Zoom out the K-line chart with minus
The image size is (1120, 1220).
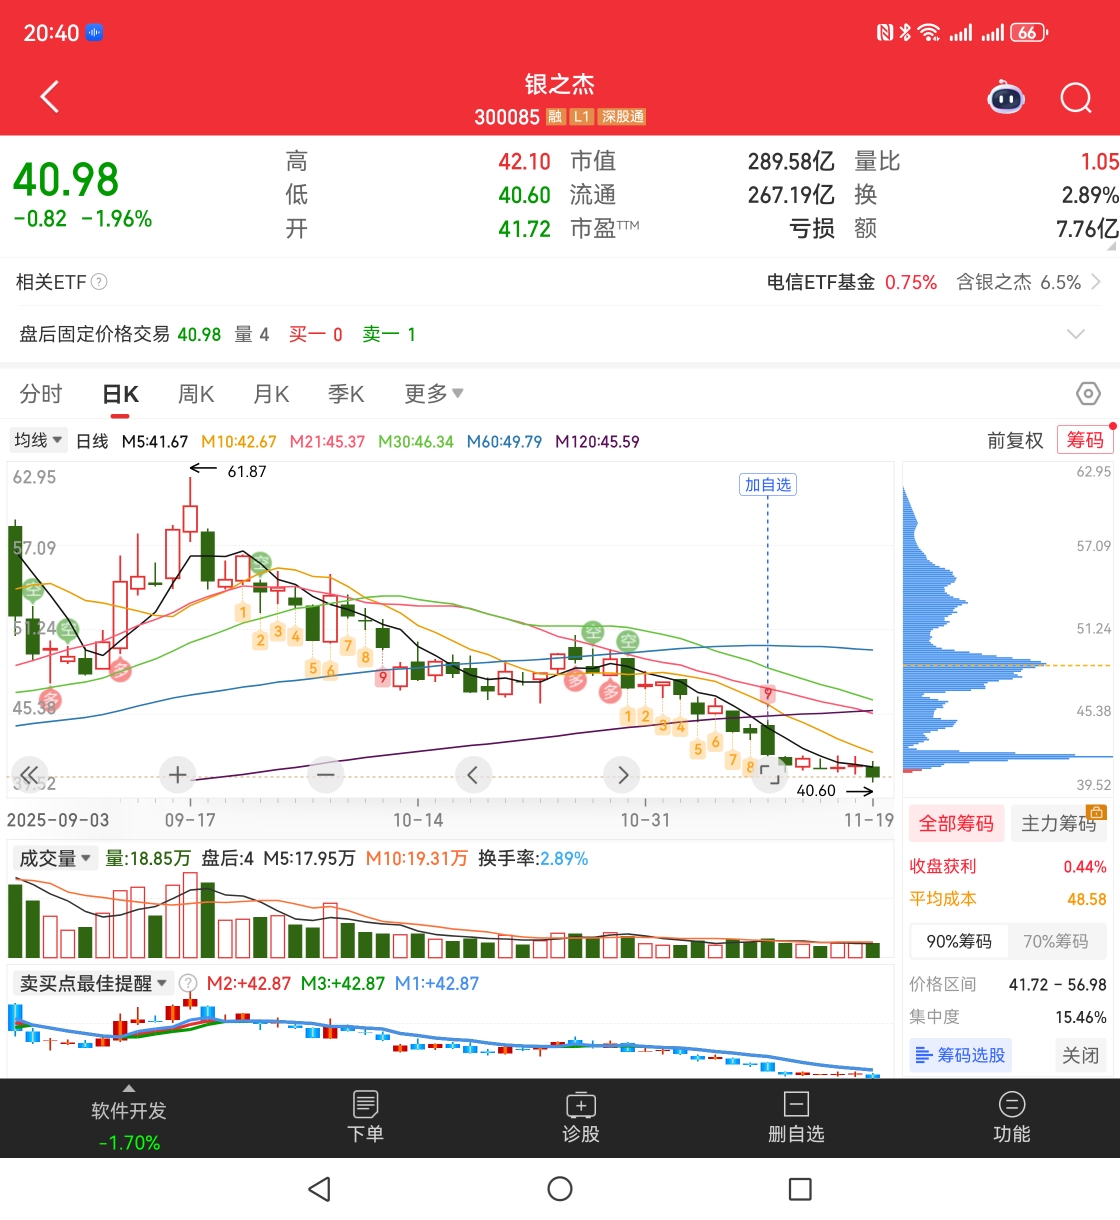[326, 774]
